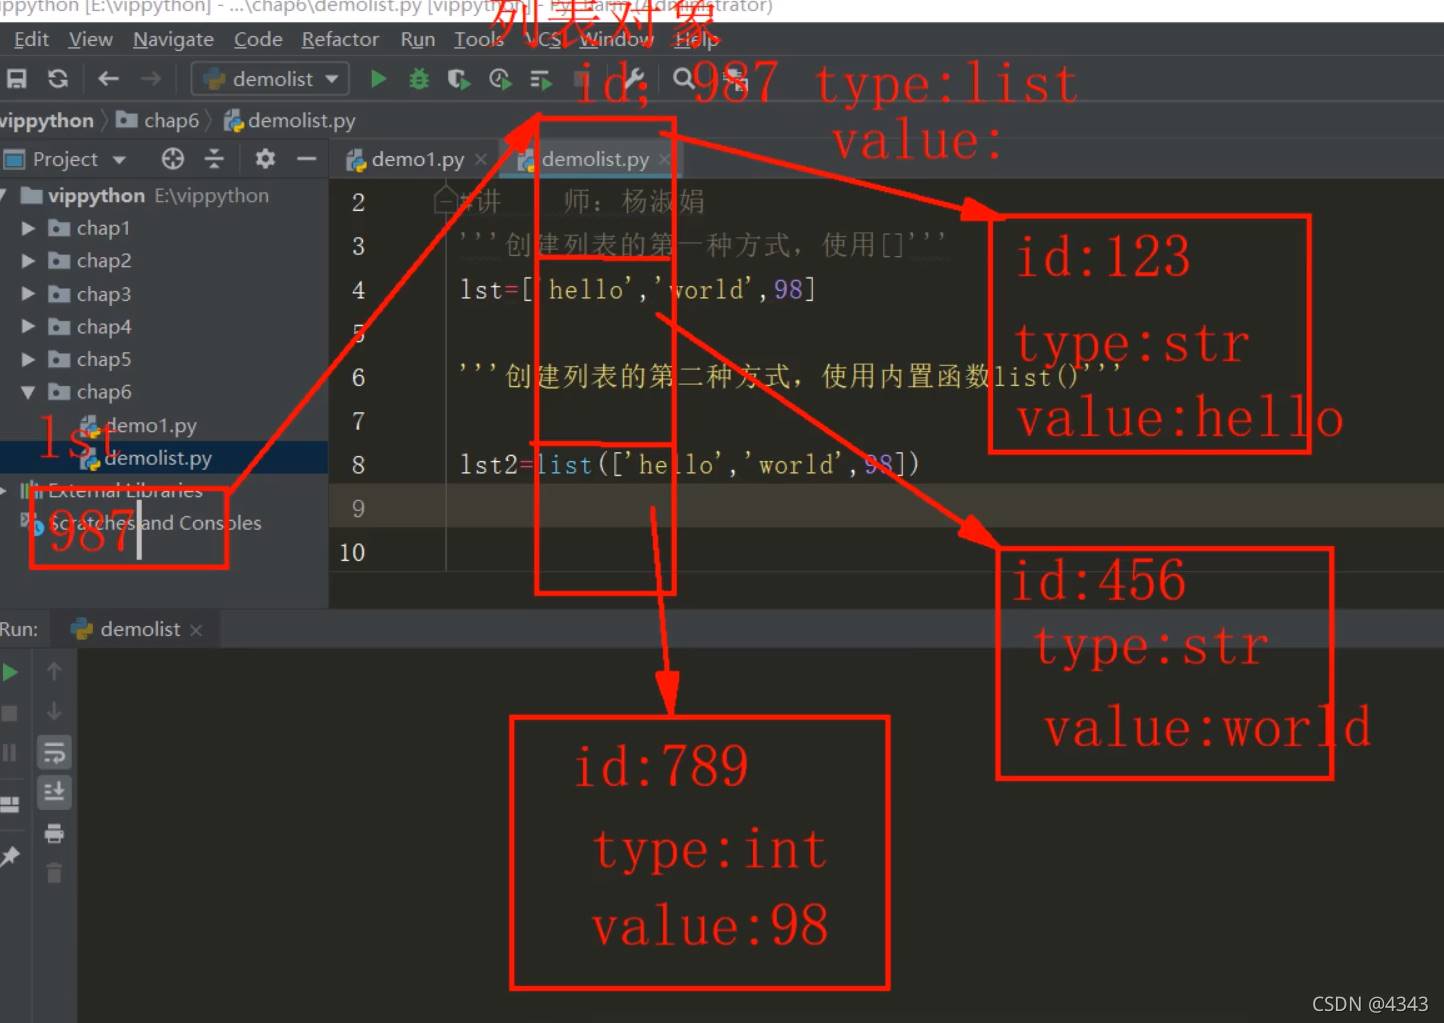Click the Save All toolbar icon
Viewport: 1444px width, 1023px height.
click(x=17, y=79)
